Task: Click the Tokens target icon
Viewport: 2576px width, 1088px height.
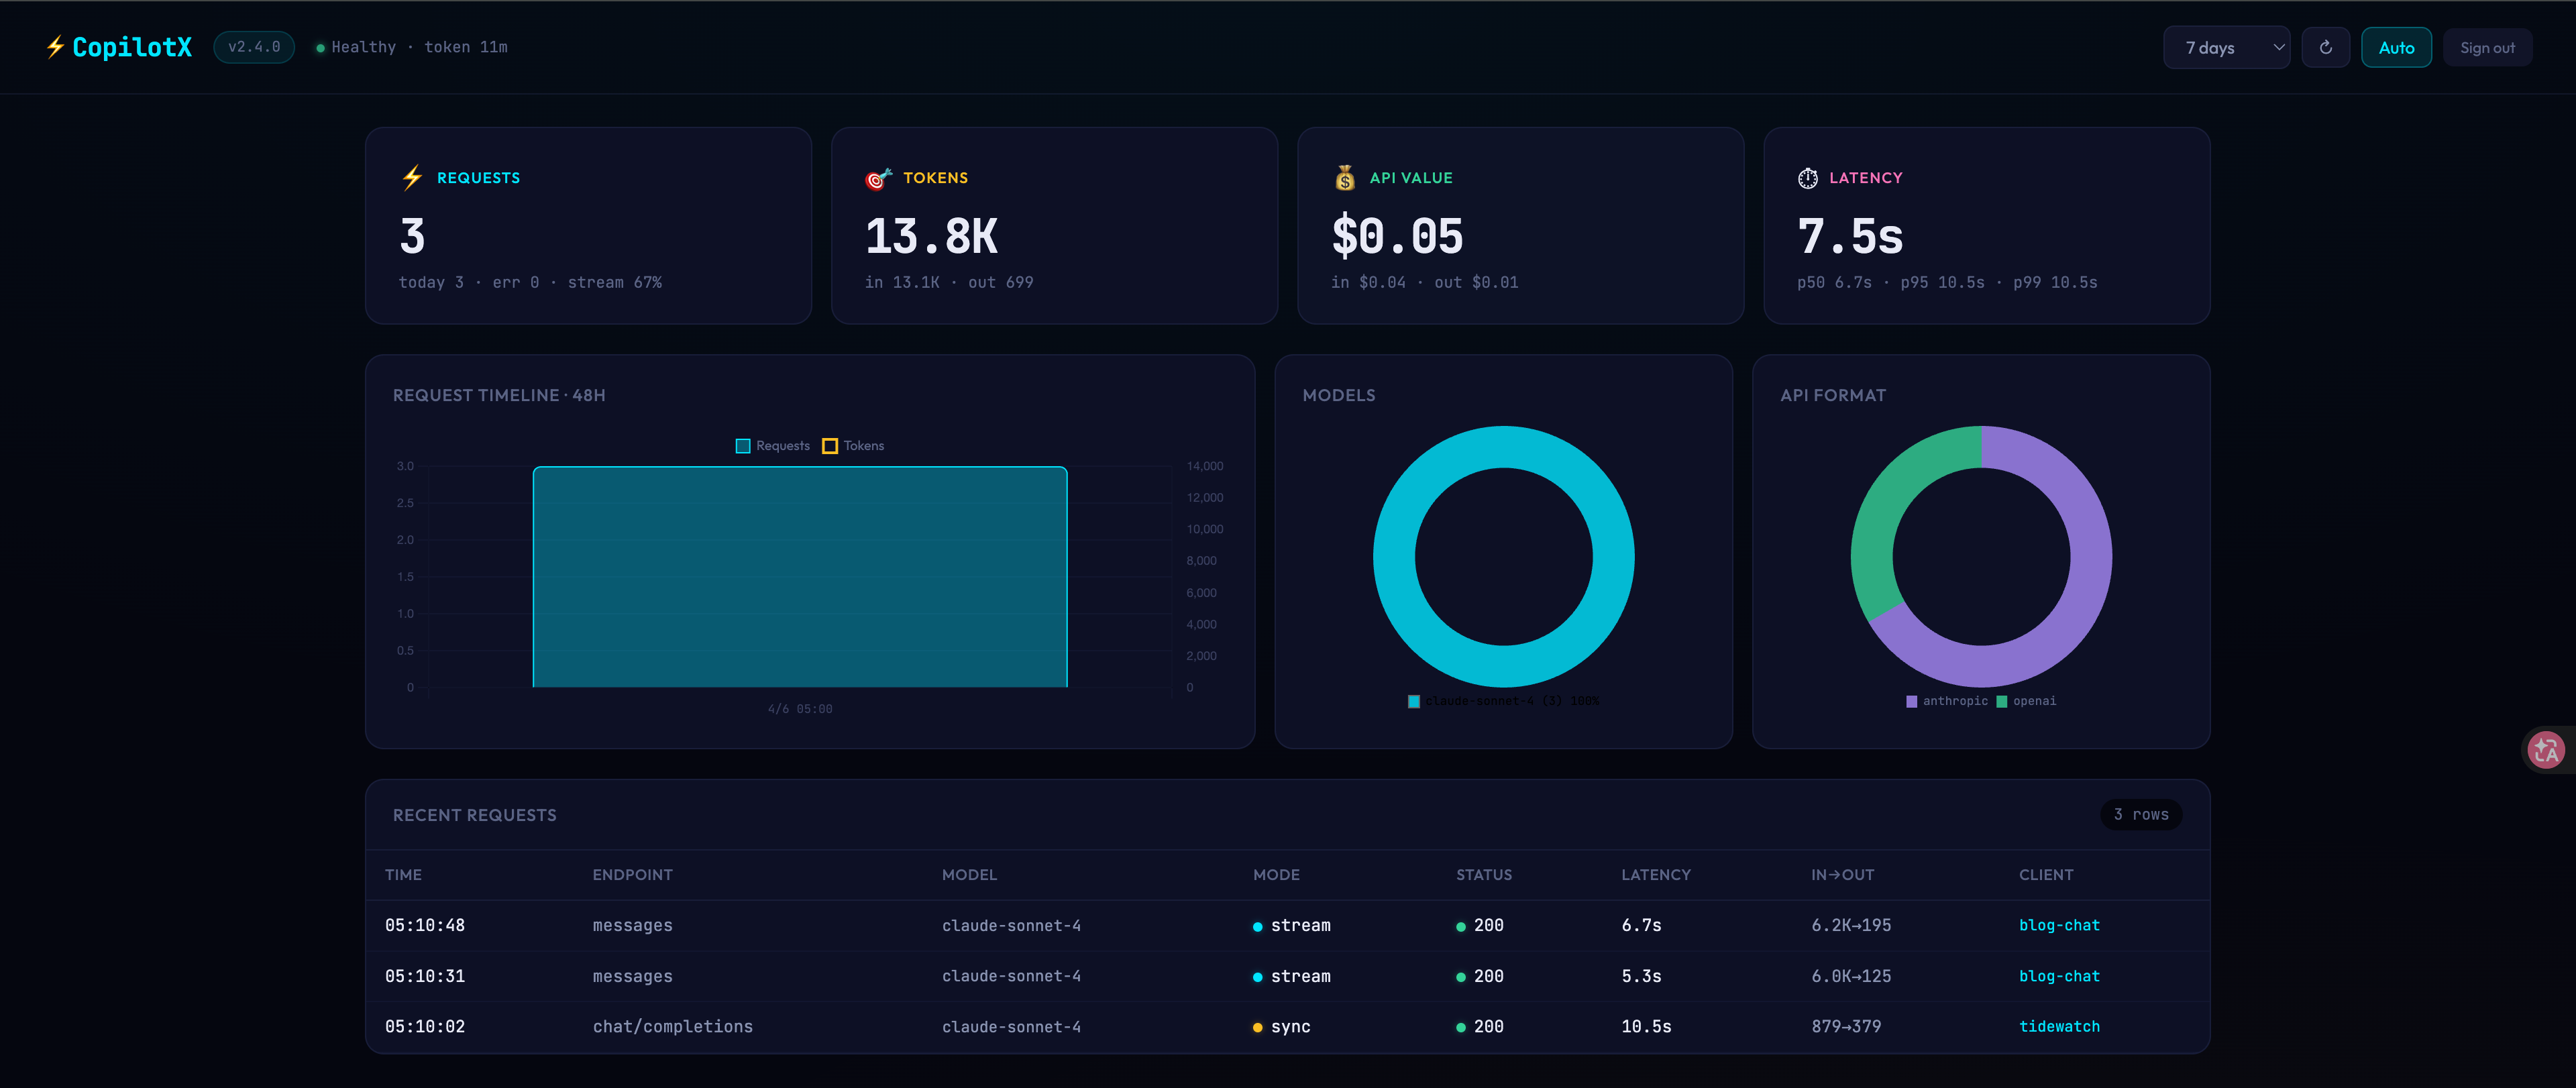Action: (x=878, y=178)
